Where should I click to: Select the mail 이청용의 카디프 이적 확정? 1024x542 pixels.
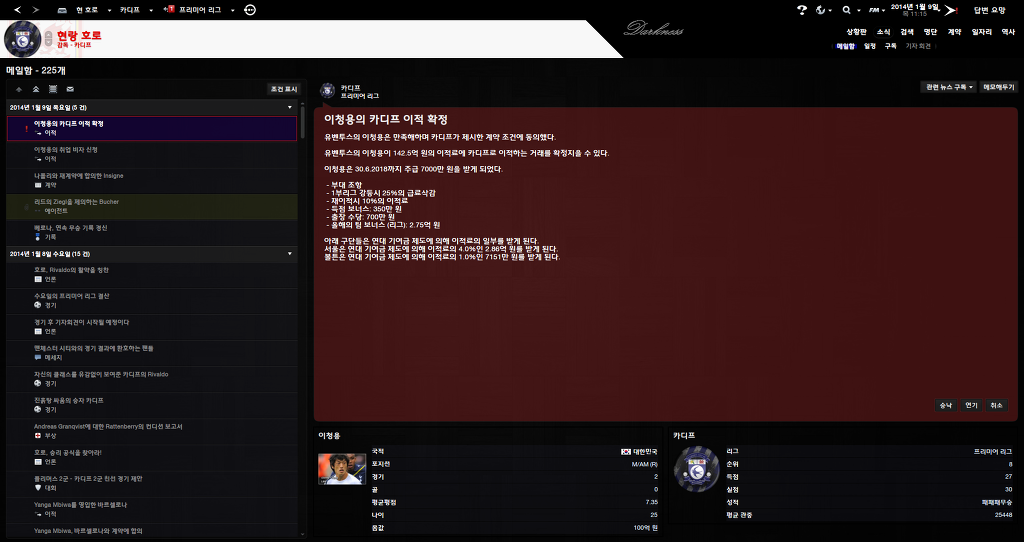tap(152, 128)
